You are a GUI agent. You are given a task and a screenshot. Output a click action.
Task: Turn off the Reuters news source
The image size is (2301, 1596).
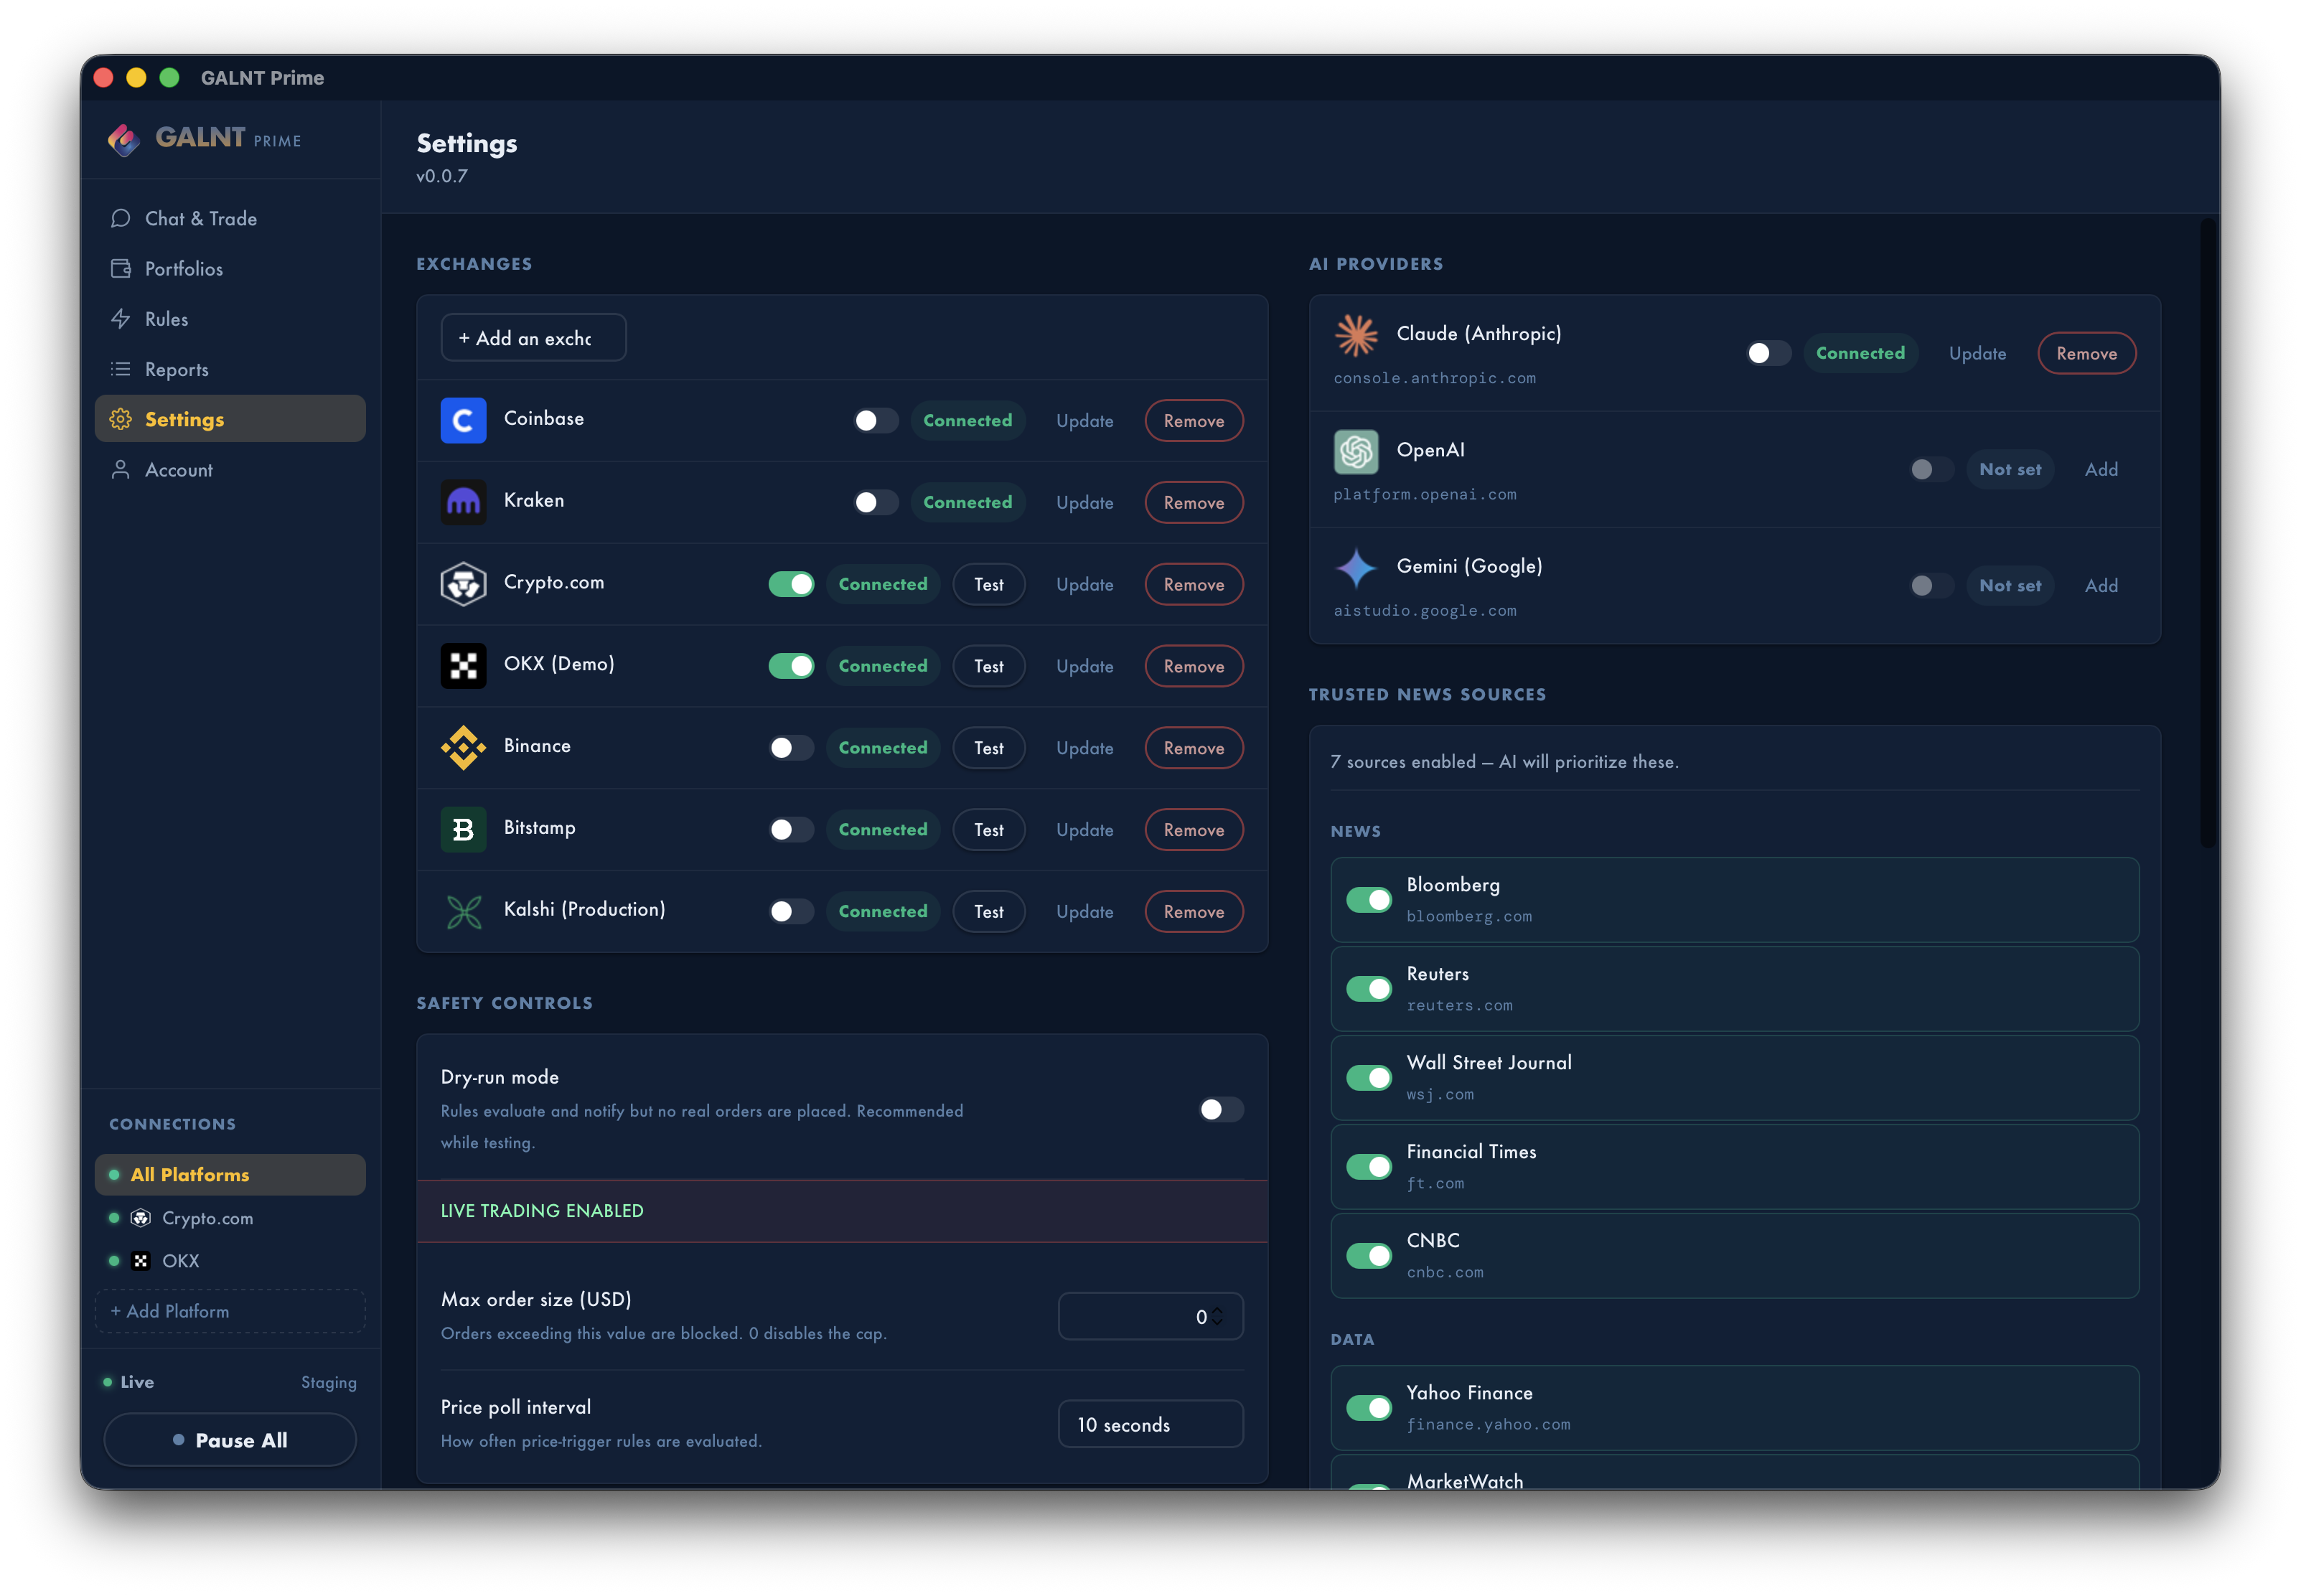click(1369, 989)
